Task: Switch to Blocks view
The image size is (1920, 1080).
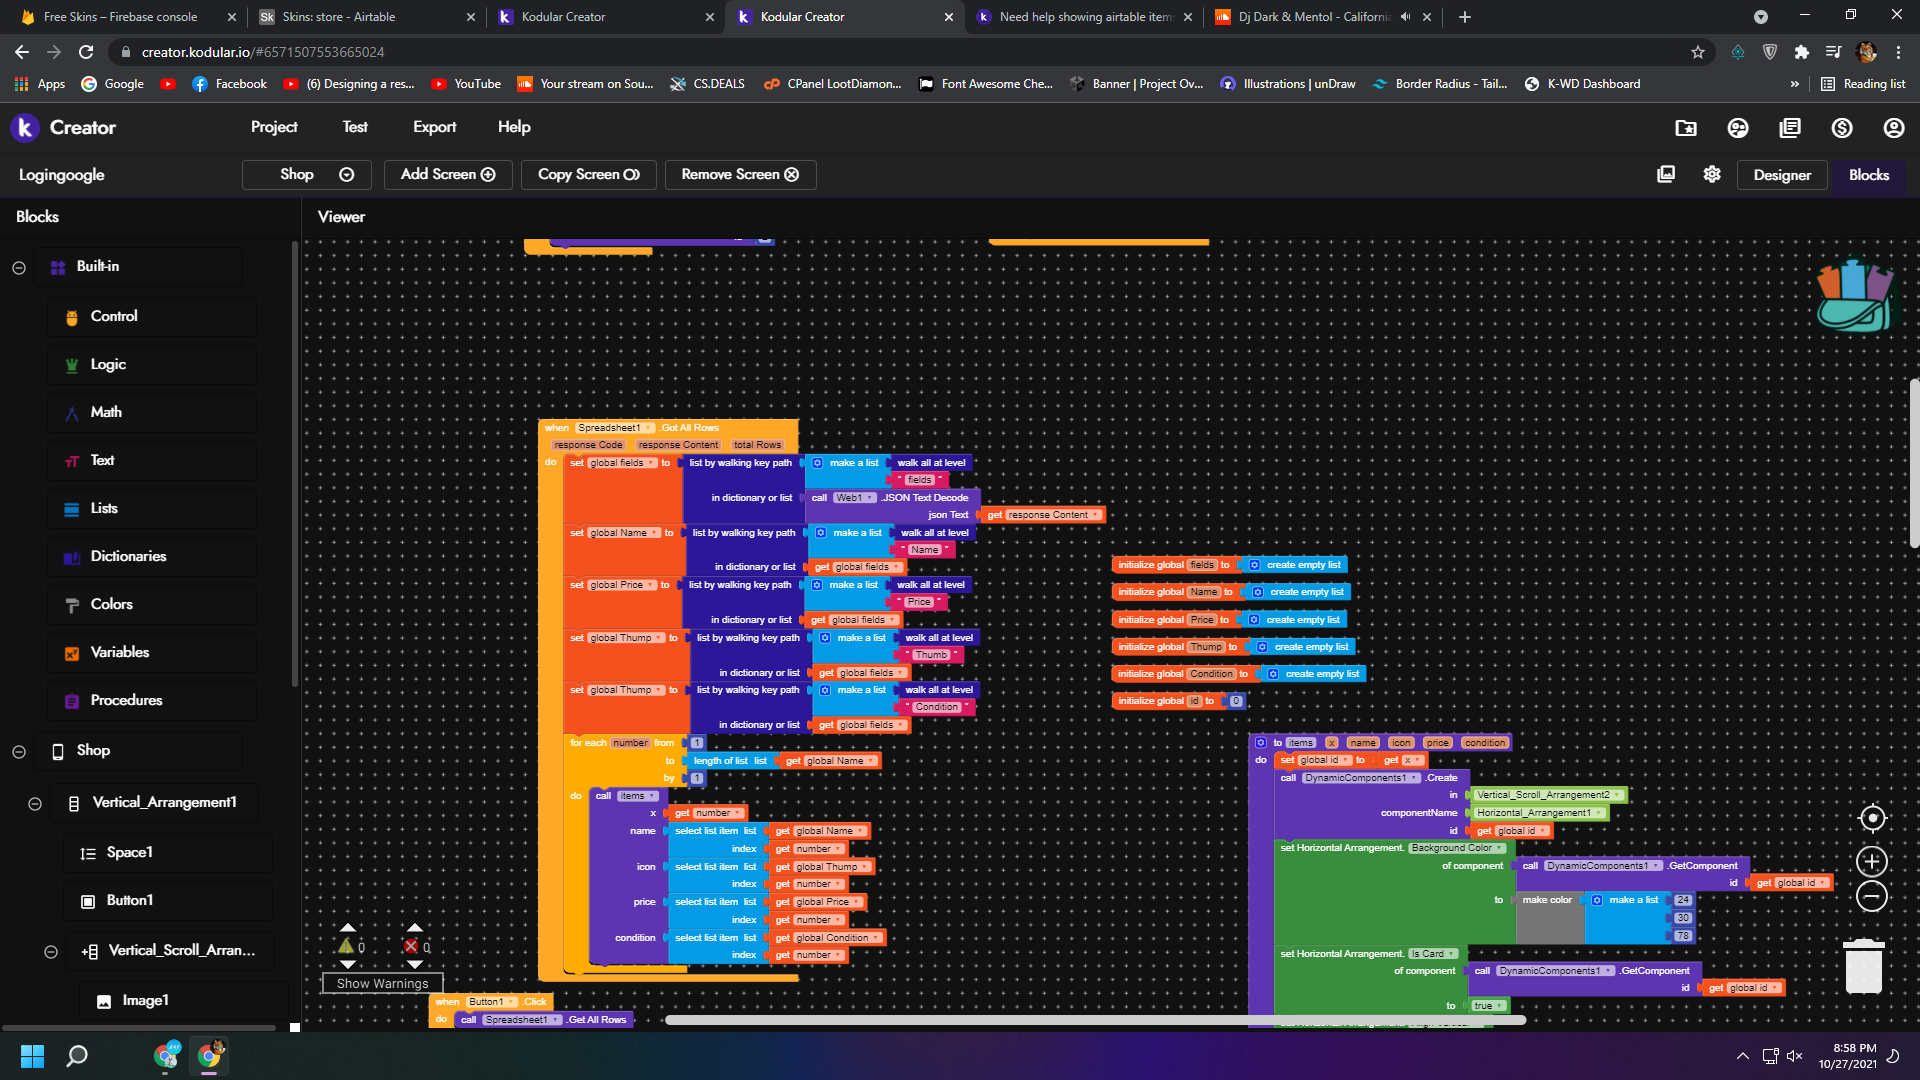Action: tap(1868, 175)
